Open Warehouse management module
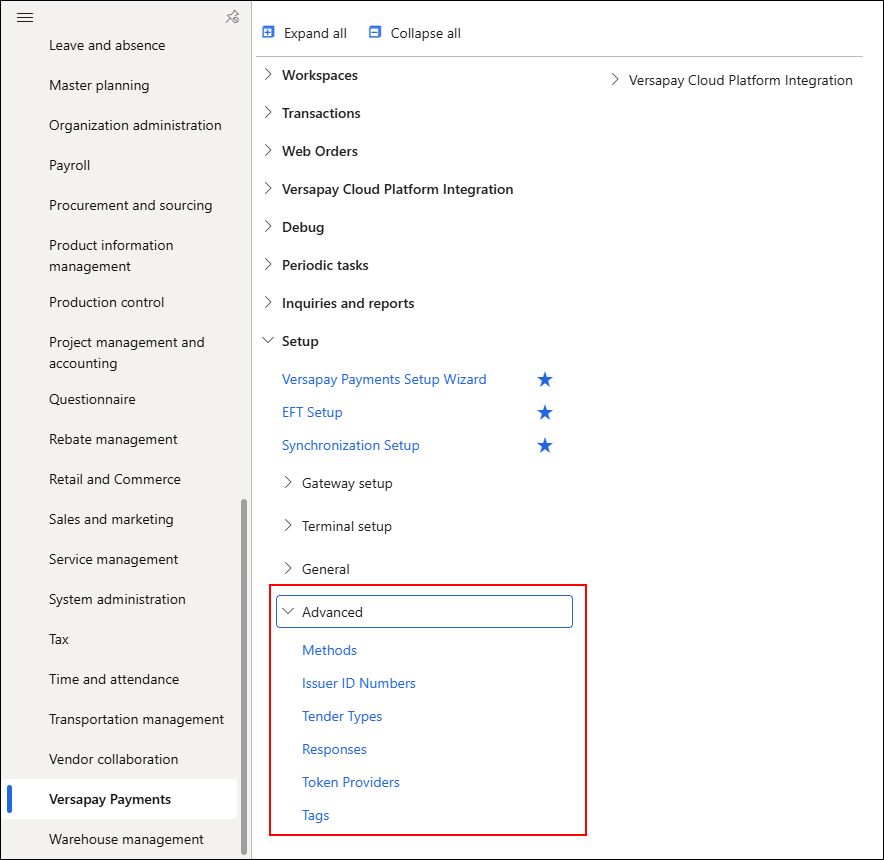The height and width of the screenshot is (860, 884). [x=126, y=840]
